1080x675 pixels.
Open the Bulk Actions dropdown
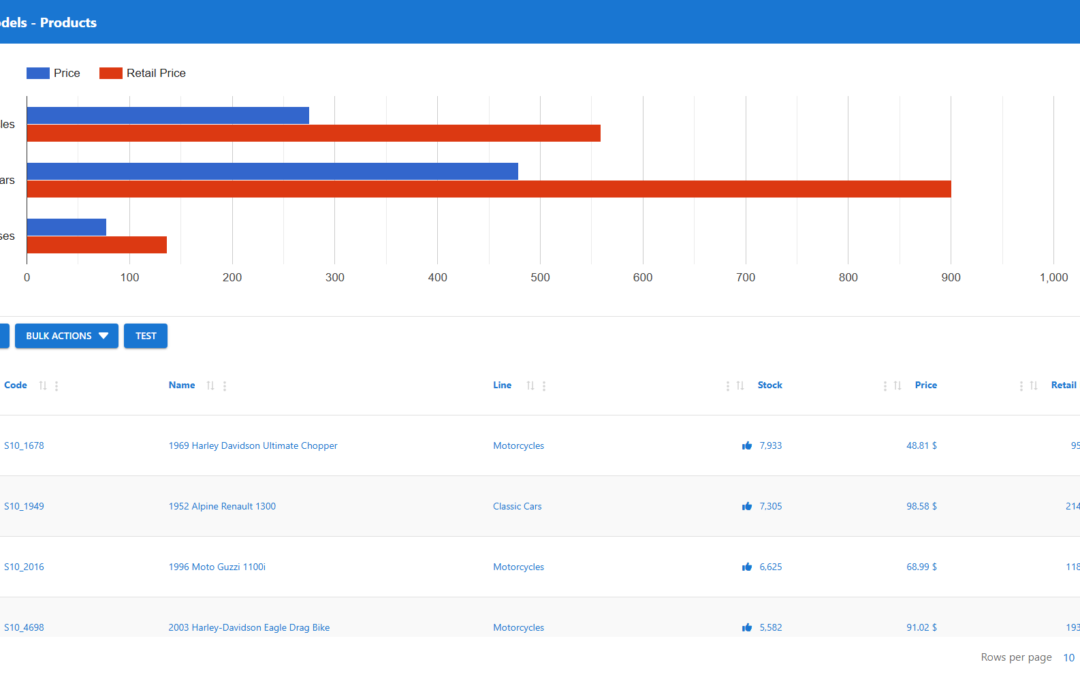click(x=67, y=336)
